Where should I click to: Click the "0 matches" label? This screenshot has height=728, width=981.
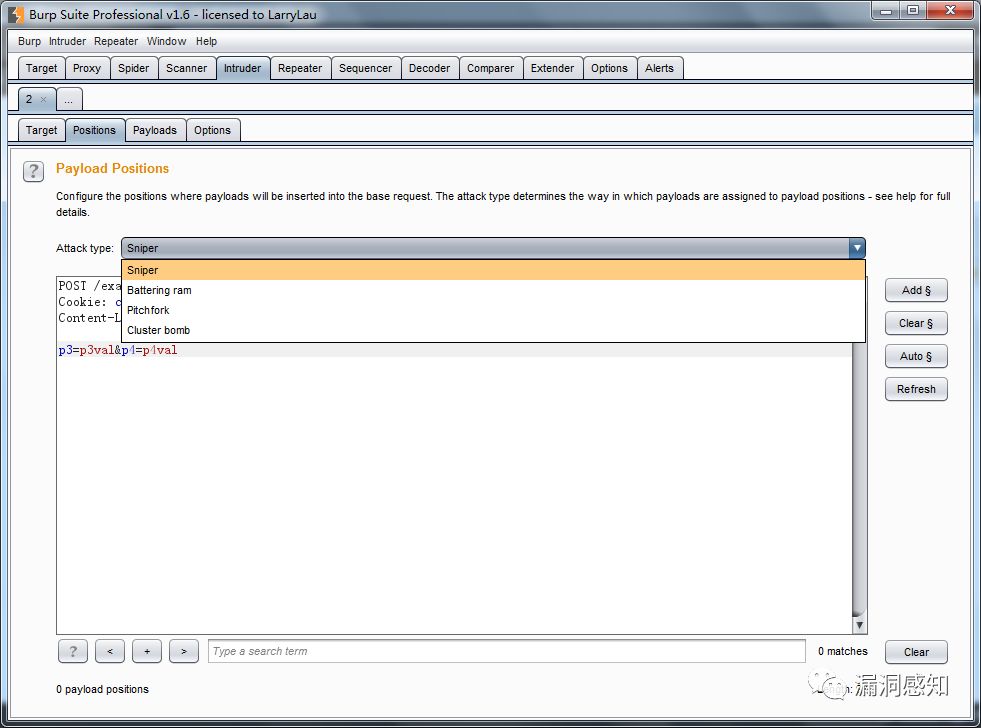click(843, 652)
